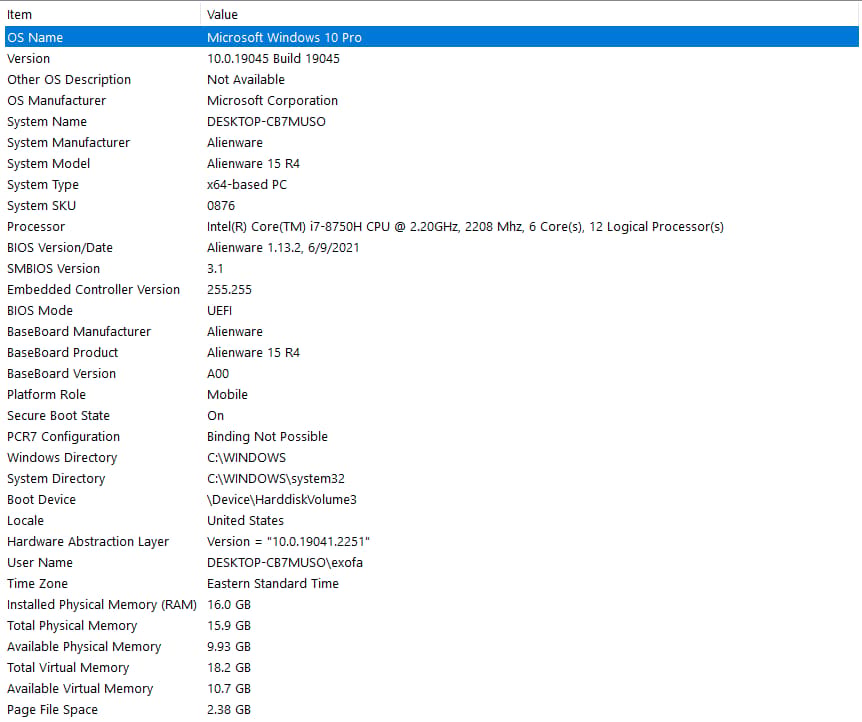862x722 pixels.
Task: Select the Processor row label
Action: pyautogui.click(x=36, y=227)
